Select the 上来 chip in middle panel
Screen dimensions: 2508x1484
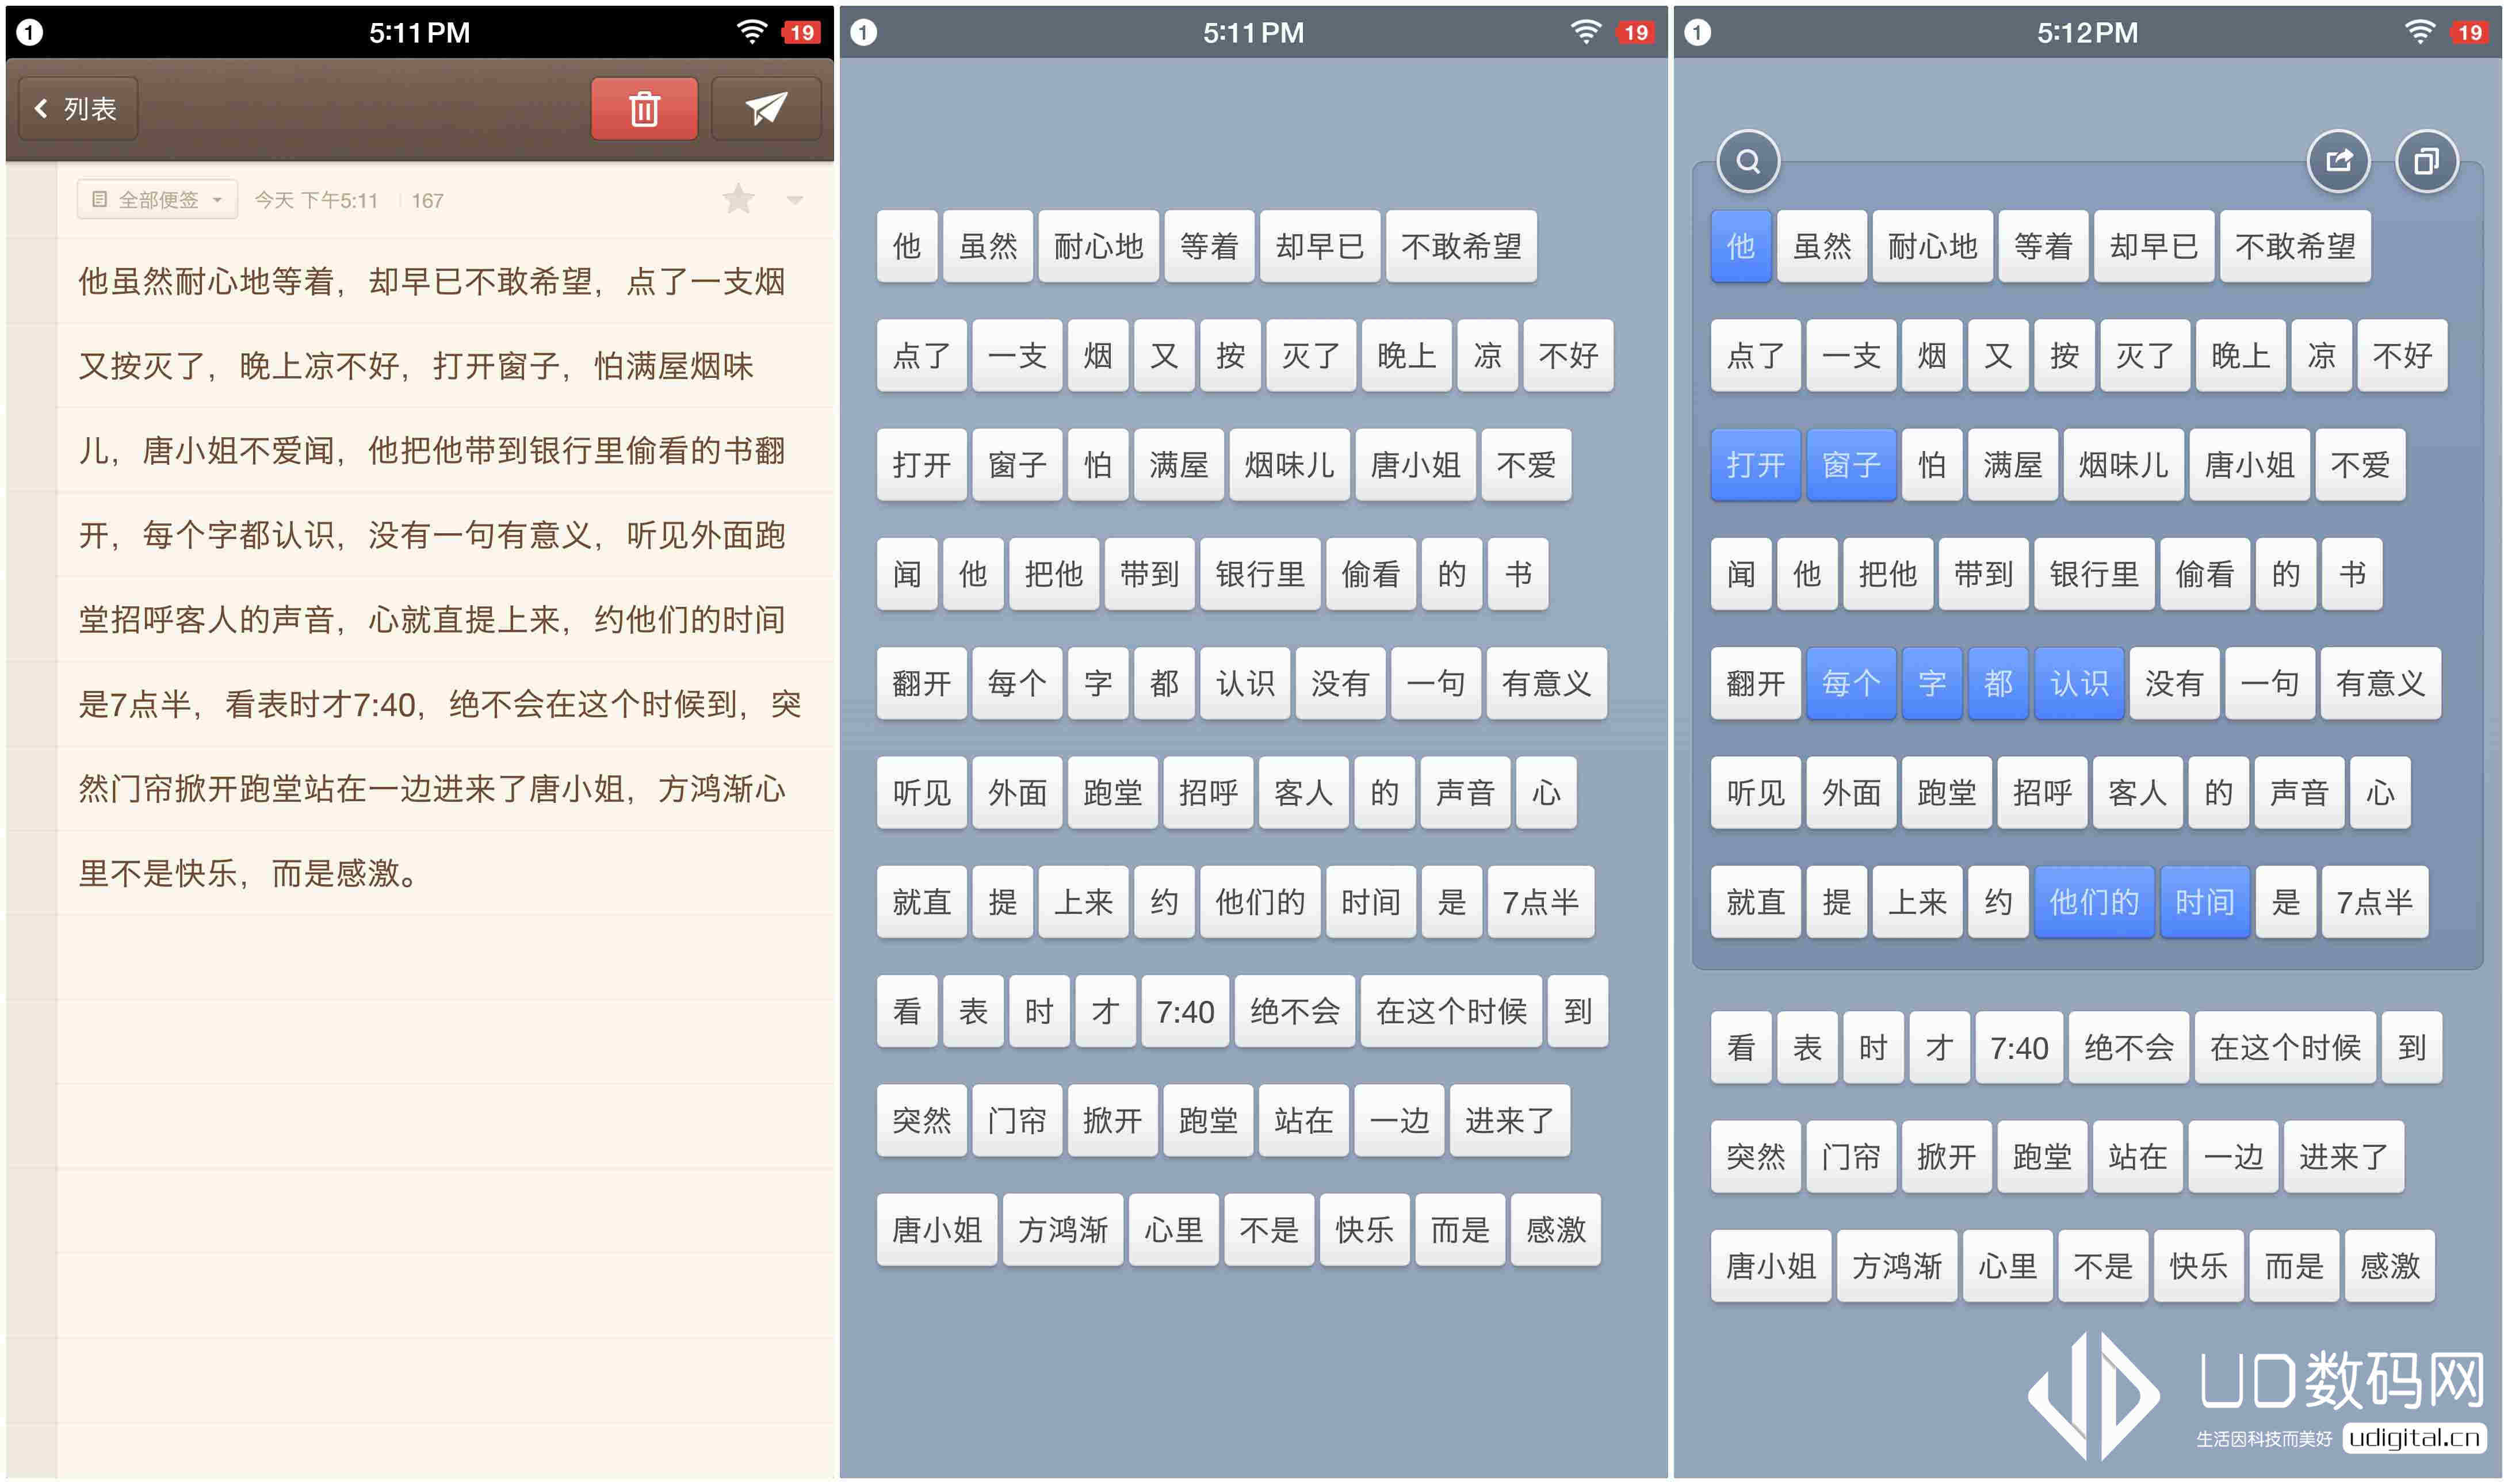click(1083, 902)
